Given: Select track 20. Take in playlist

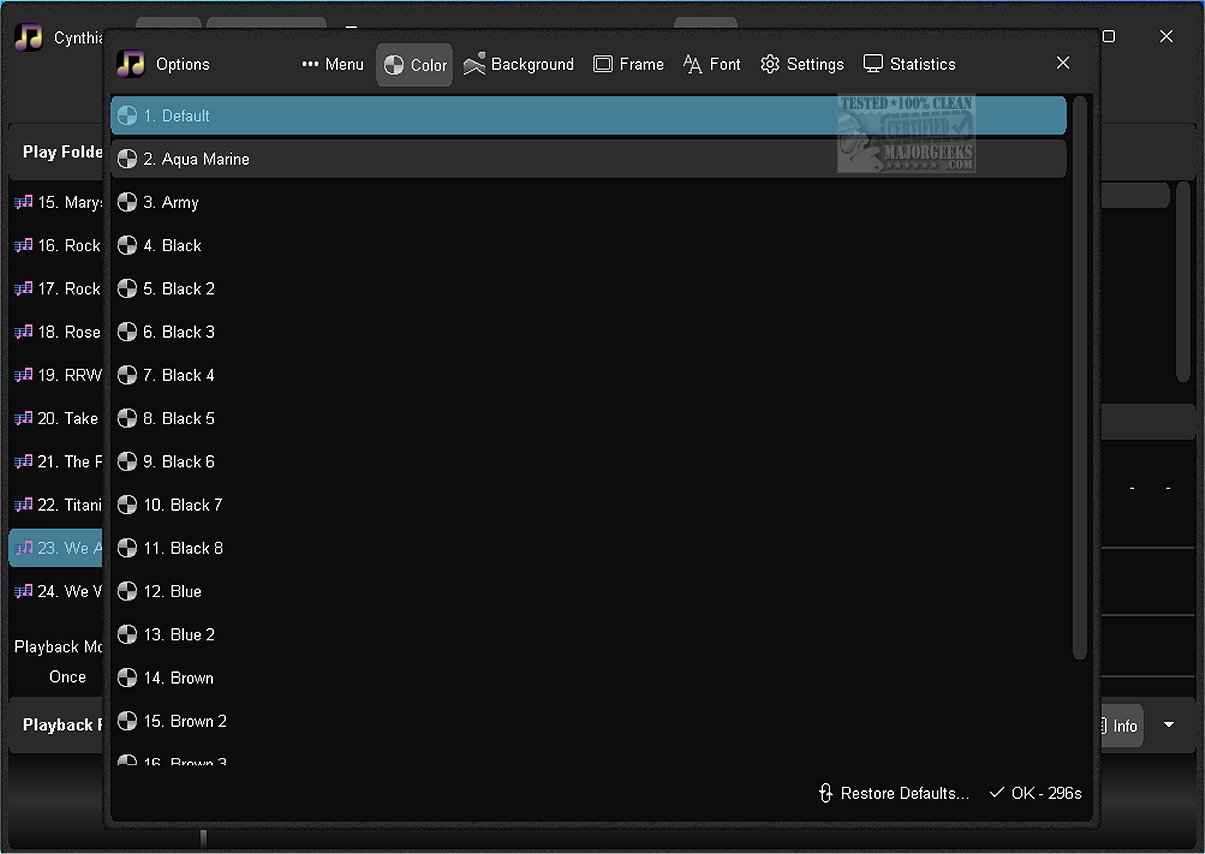Looking at the screenshot, I should tap(58, 418).
